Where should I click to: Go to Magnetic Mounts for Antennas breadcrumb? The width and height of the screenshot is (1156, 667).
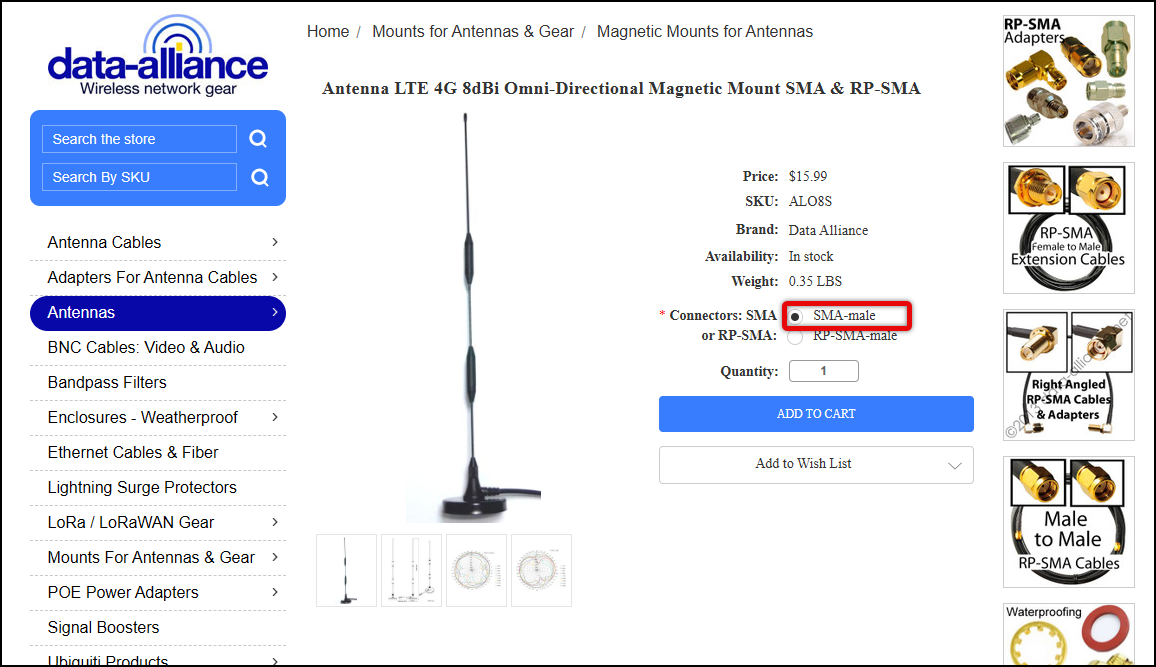(705, 32)
